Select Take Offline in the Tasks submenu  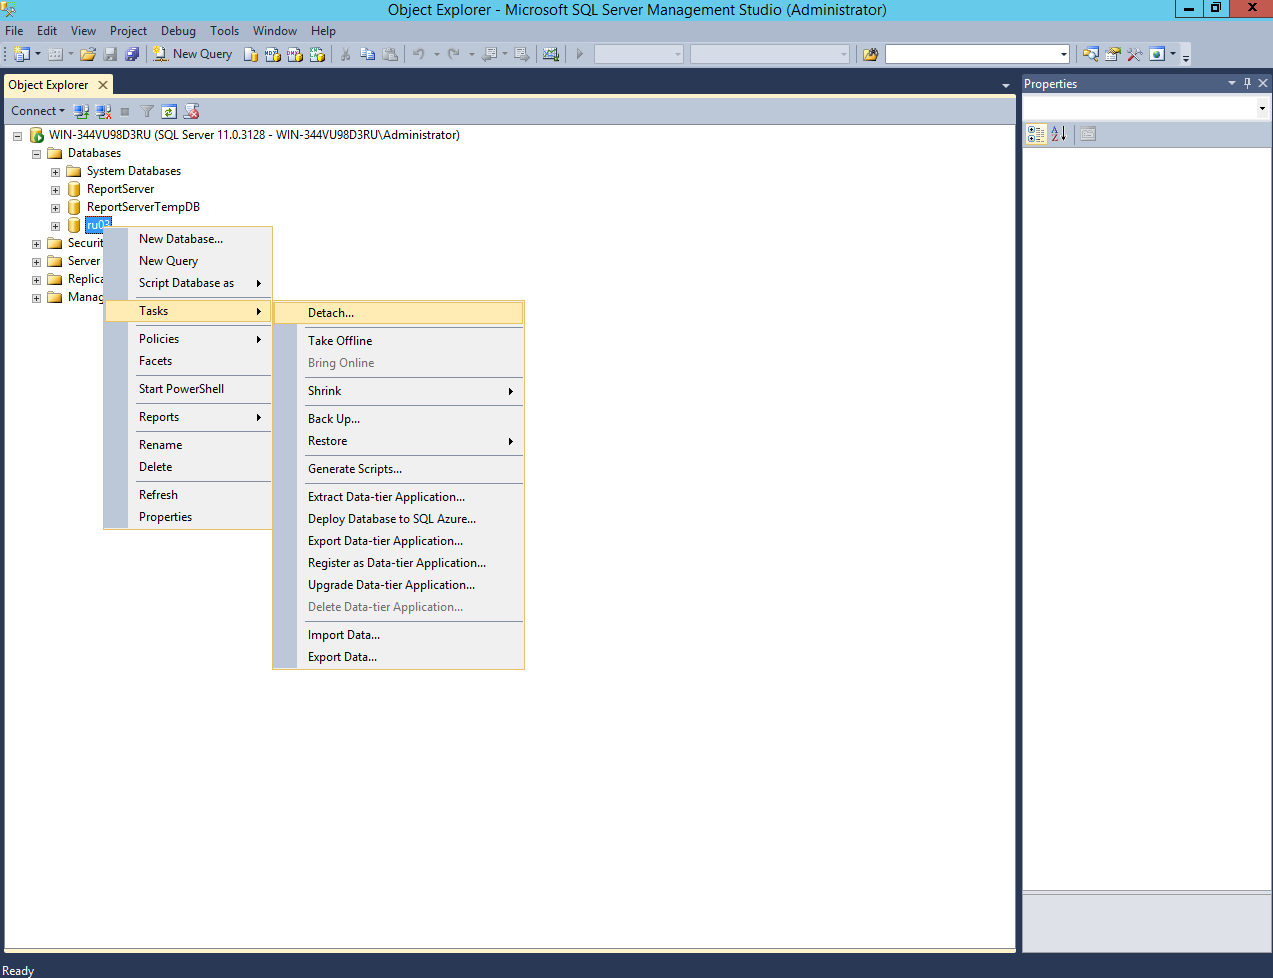coord(399,341)
